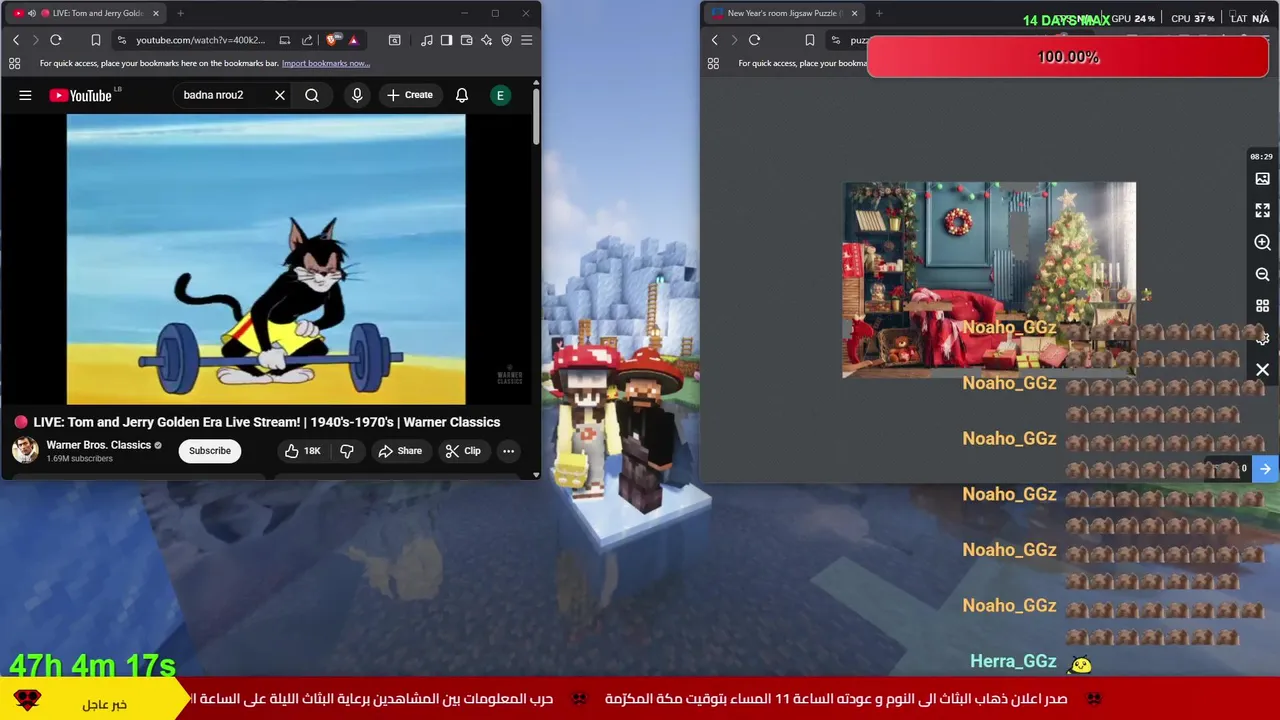
Task: Zoom out on the jigsaw puzzle
Action: coord(1262,274)
